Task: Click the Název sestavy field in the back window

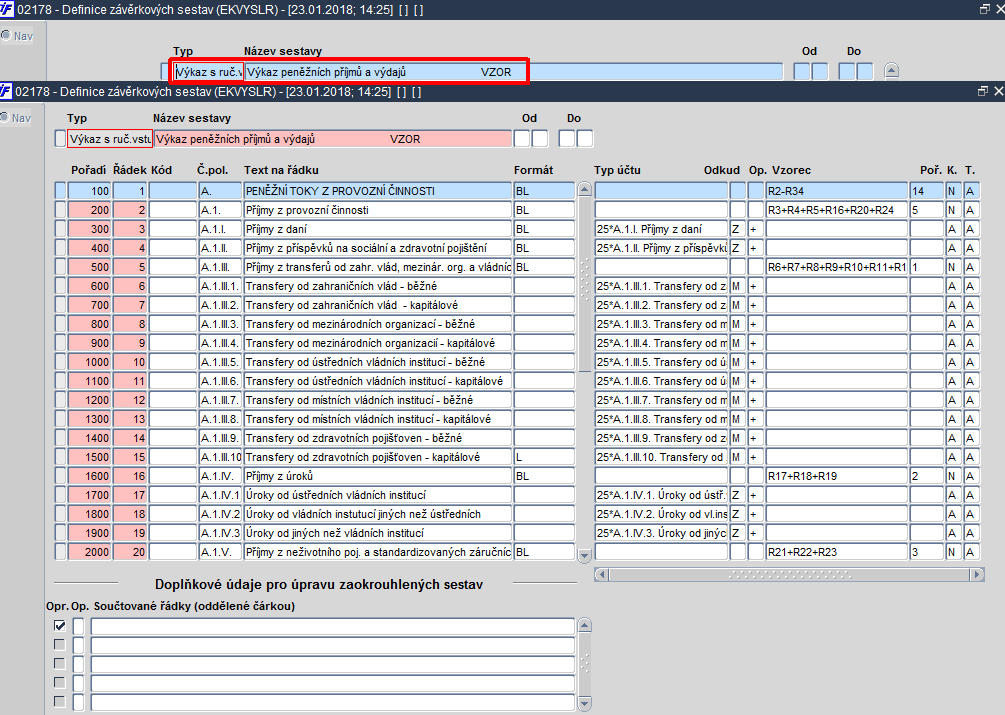Action: point(513,72)
